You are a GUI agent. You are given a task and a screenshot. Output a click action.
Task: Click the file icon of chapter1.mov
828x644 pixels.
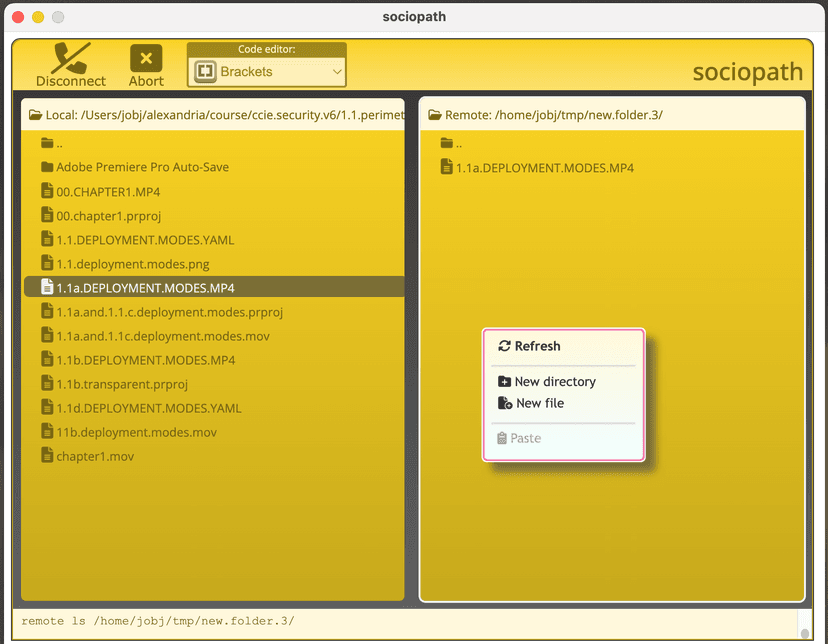click(47, 454)
